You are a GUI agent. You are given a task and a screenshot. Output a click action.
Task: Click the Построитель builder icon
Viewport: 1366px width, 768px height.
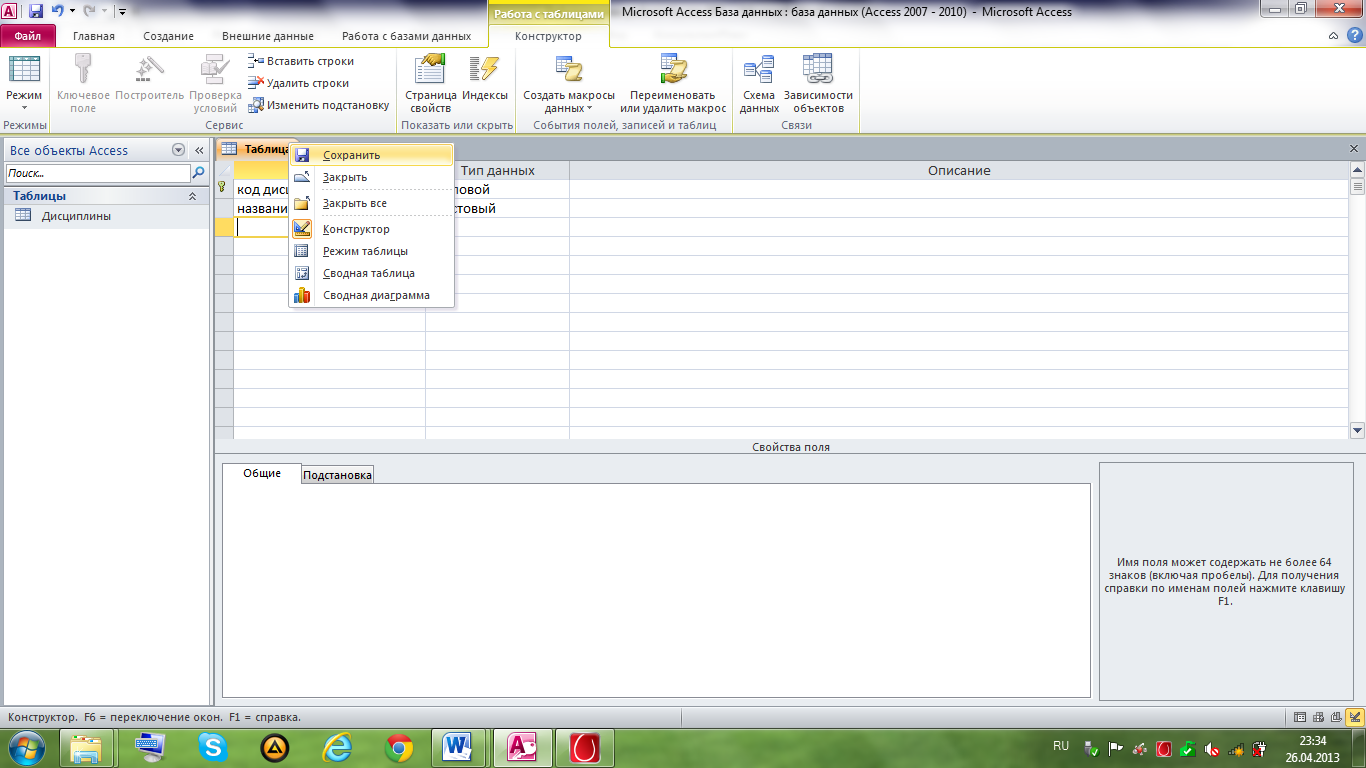click(x=149, y=68)
